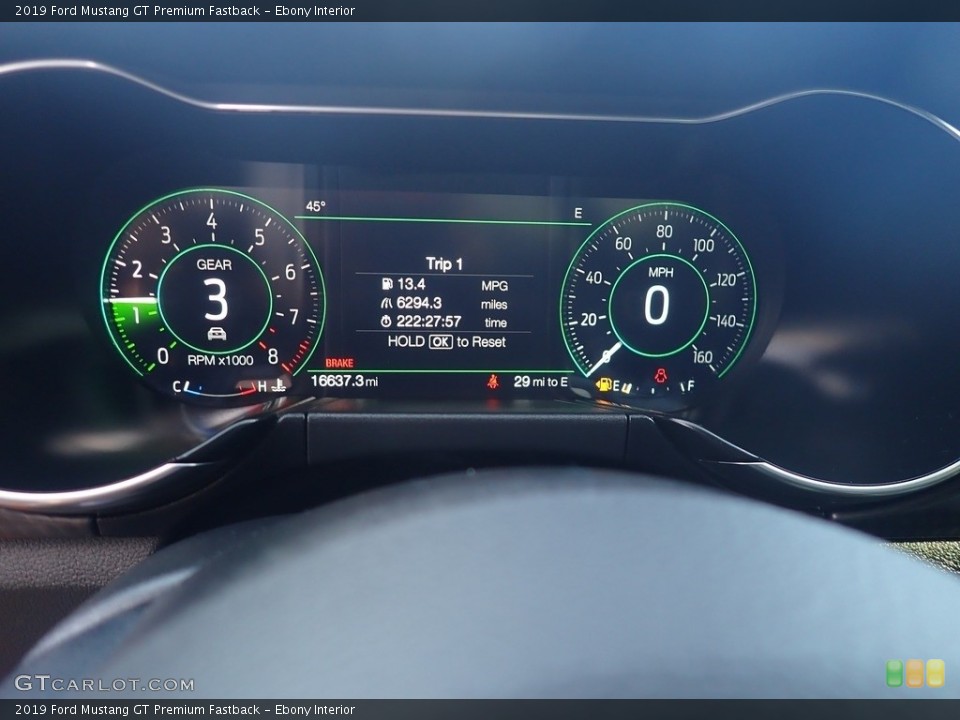The image size is (960, 720).
Task: Click the Trip 1 heading
Action: 444,264
